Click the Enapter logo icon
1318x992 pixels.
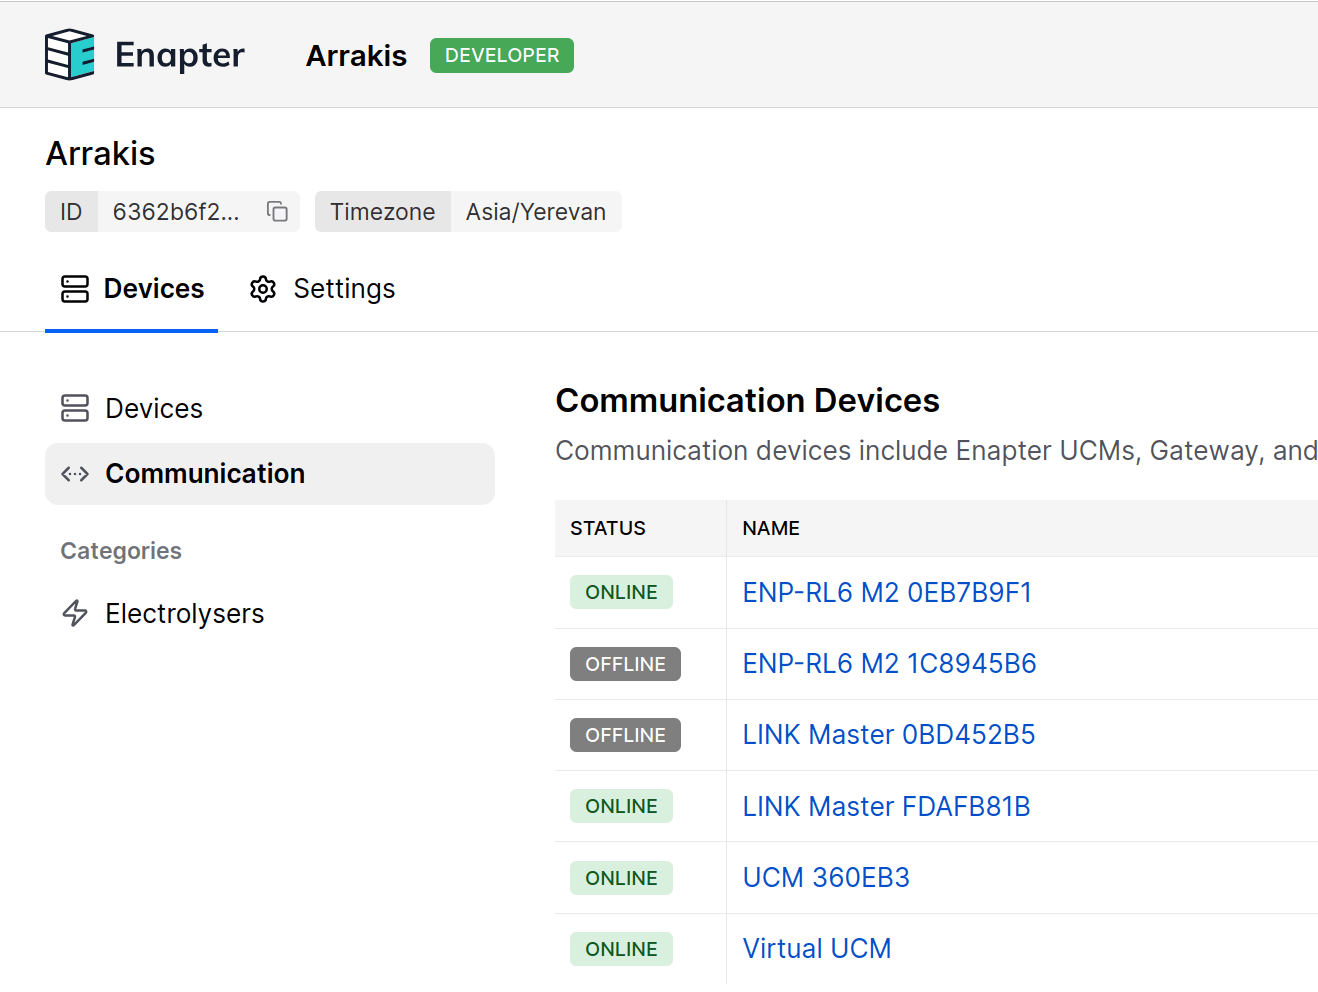click(69, 54)
